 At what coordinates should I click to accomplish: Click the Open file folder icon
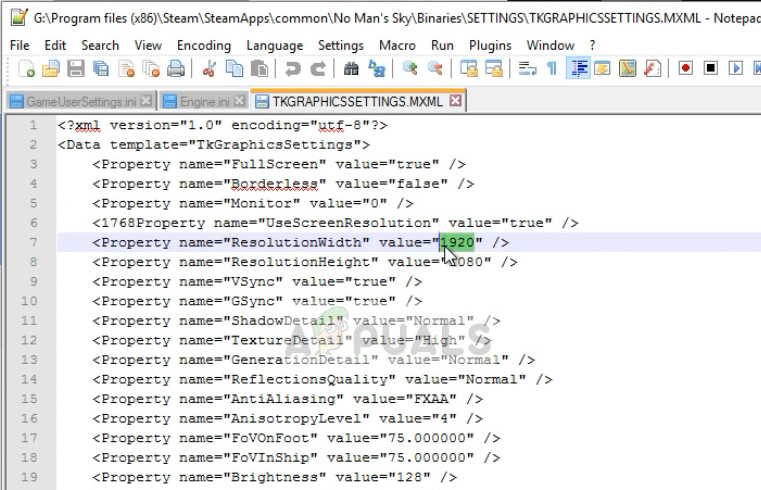point(50,69)
